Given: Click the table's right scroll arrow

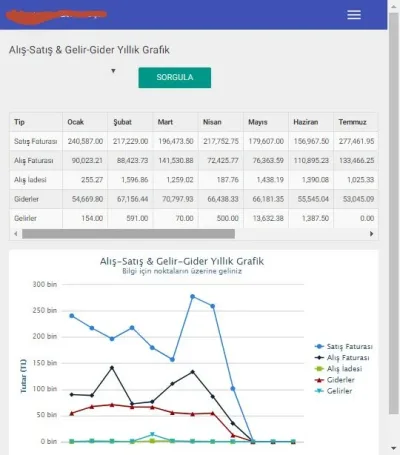Looking at the screenshot, I should 372,234.
